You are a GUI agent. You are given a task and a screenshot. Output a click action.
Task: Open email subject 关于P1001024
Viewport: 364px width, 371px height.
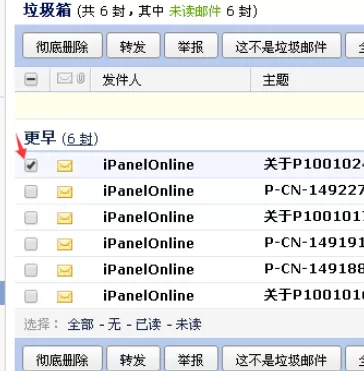[314, 164]
